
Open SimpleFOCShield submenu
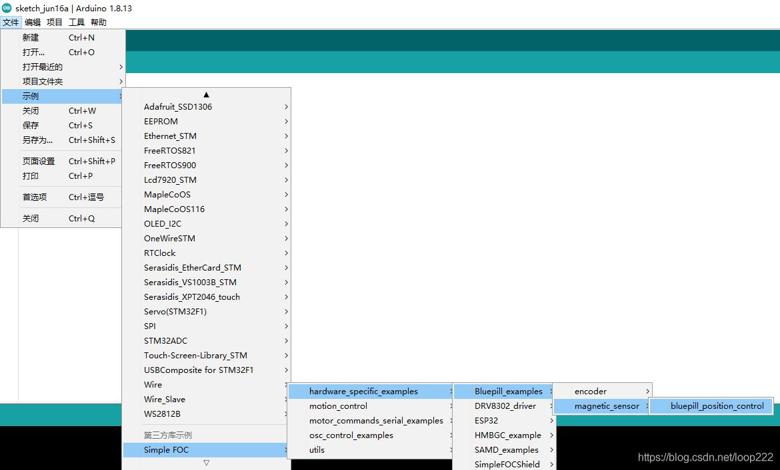click(x=504, y=464)
